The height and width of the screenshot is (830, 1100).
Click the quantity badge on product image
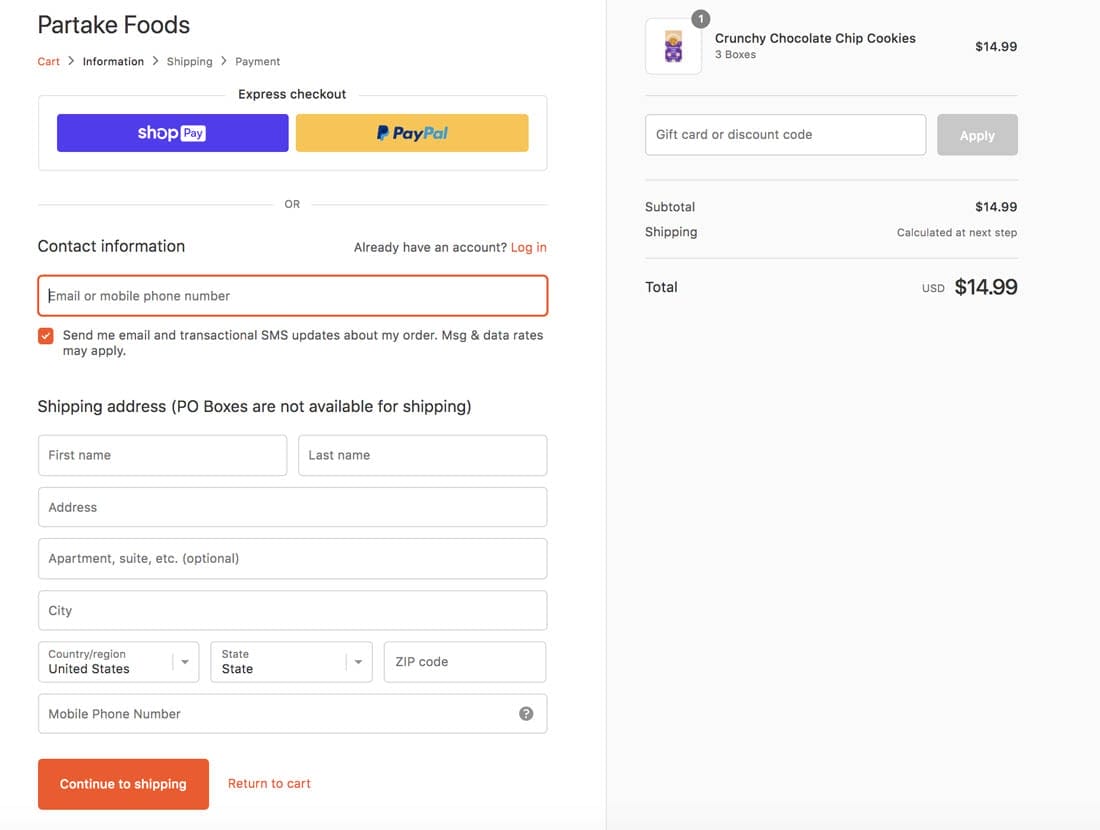point(700,19)
